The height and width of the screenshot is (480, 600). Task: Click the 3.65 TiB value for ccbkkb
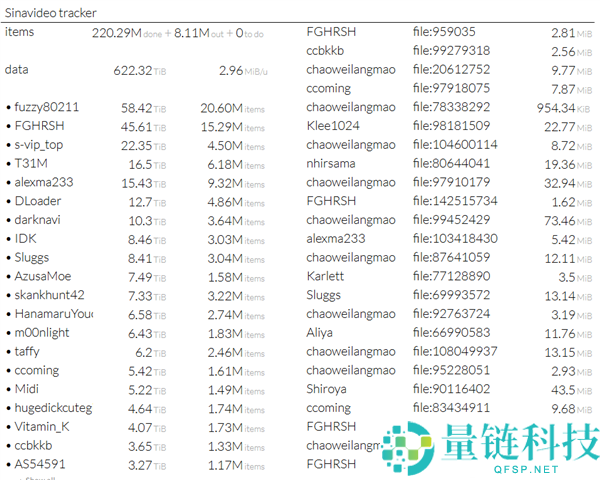coord(147,447)
